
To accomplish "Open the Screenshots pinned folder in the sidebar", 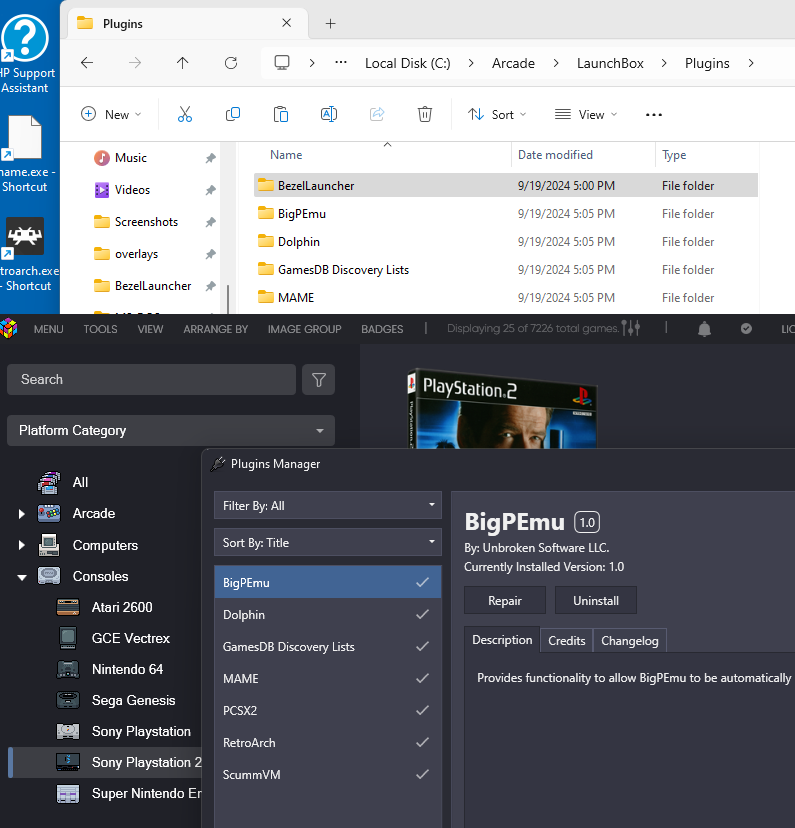I will [146, 222].
